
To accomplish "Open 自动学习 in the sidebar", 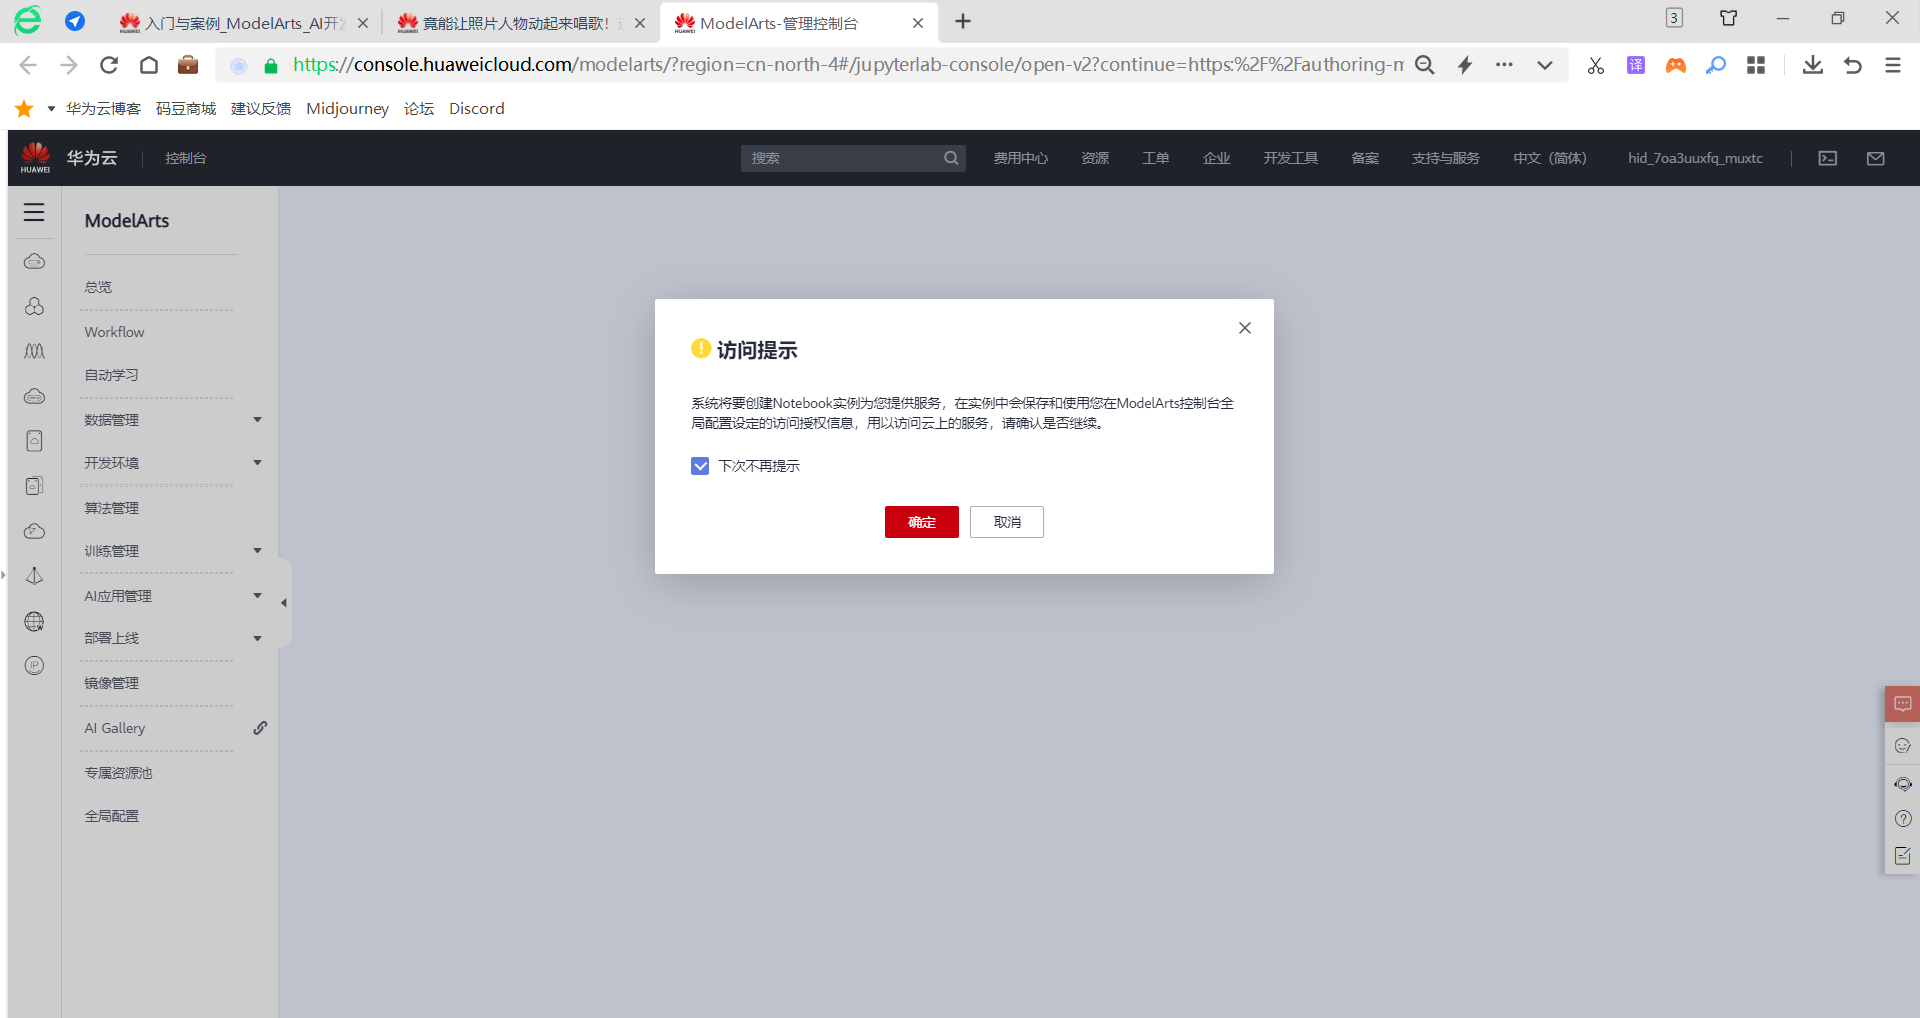I will click(x=111, y=375).
